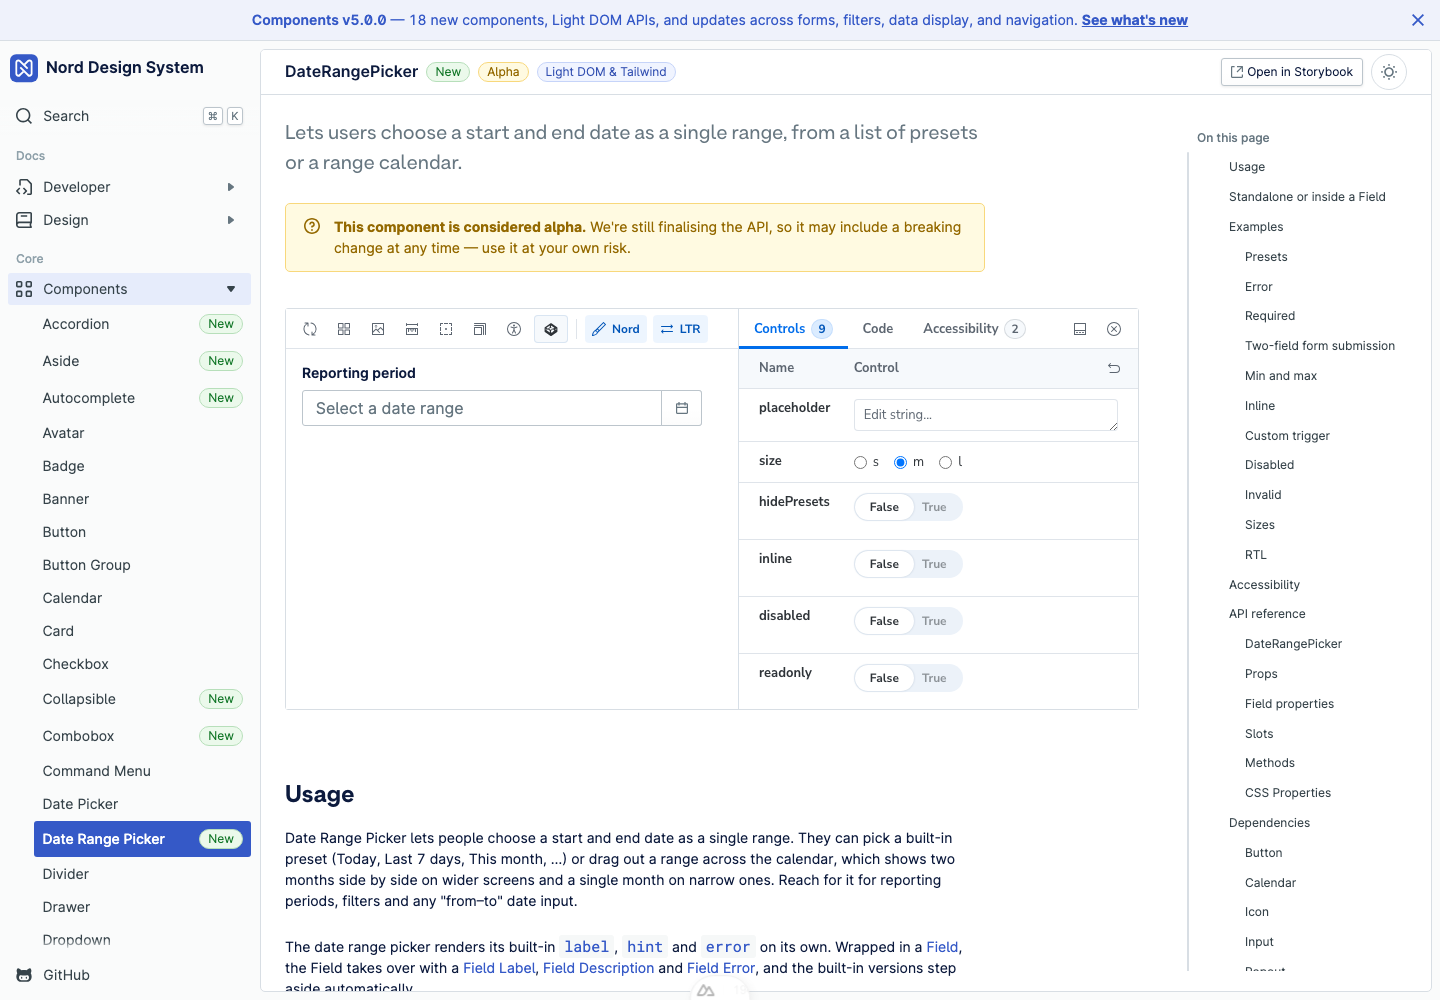1440x1000 pixels.
Task: Set hidePresets toggle to False
Action: pos(884,507)
